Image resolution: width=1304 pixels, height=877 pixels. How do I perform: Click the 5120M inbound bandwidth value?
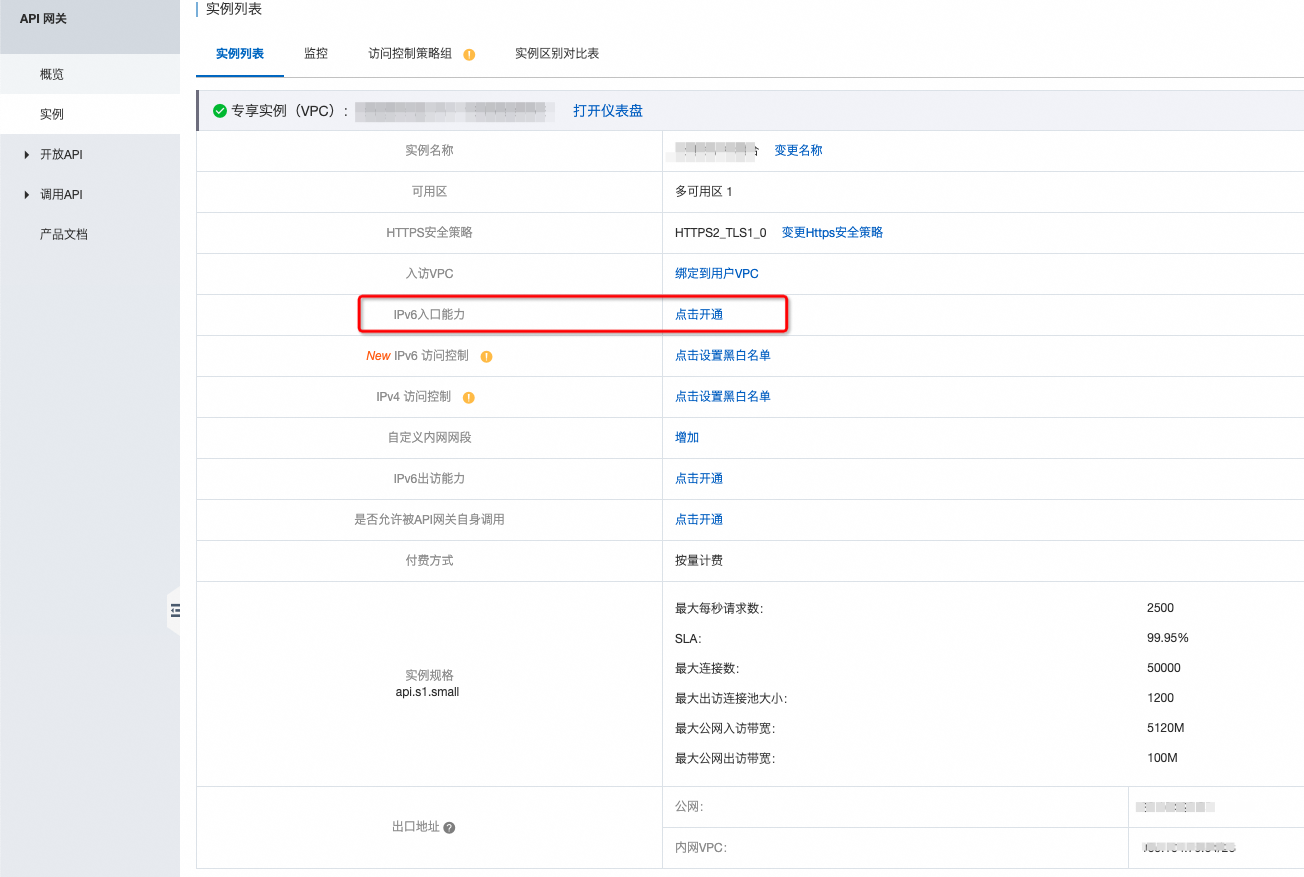pos(1166,728)
